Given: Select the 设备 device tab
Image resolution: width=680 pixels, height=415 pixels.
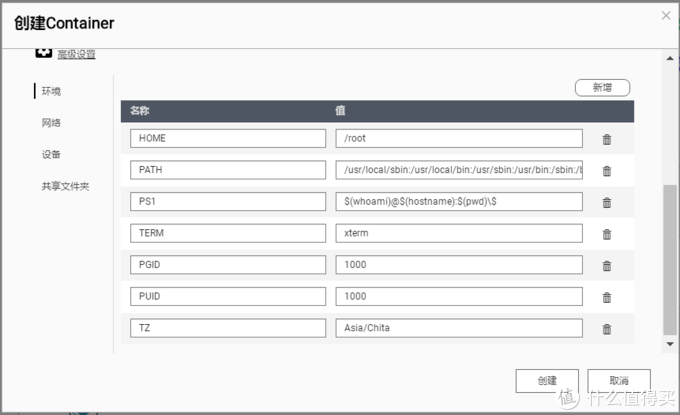Looking at the screenshot, I should pos(51,154).
